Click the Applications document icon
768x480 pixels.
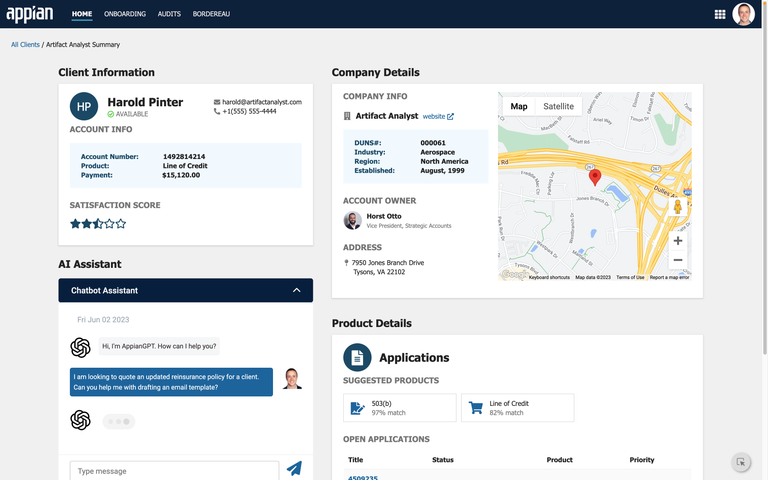coord(357,357)
